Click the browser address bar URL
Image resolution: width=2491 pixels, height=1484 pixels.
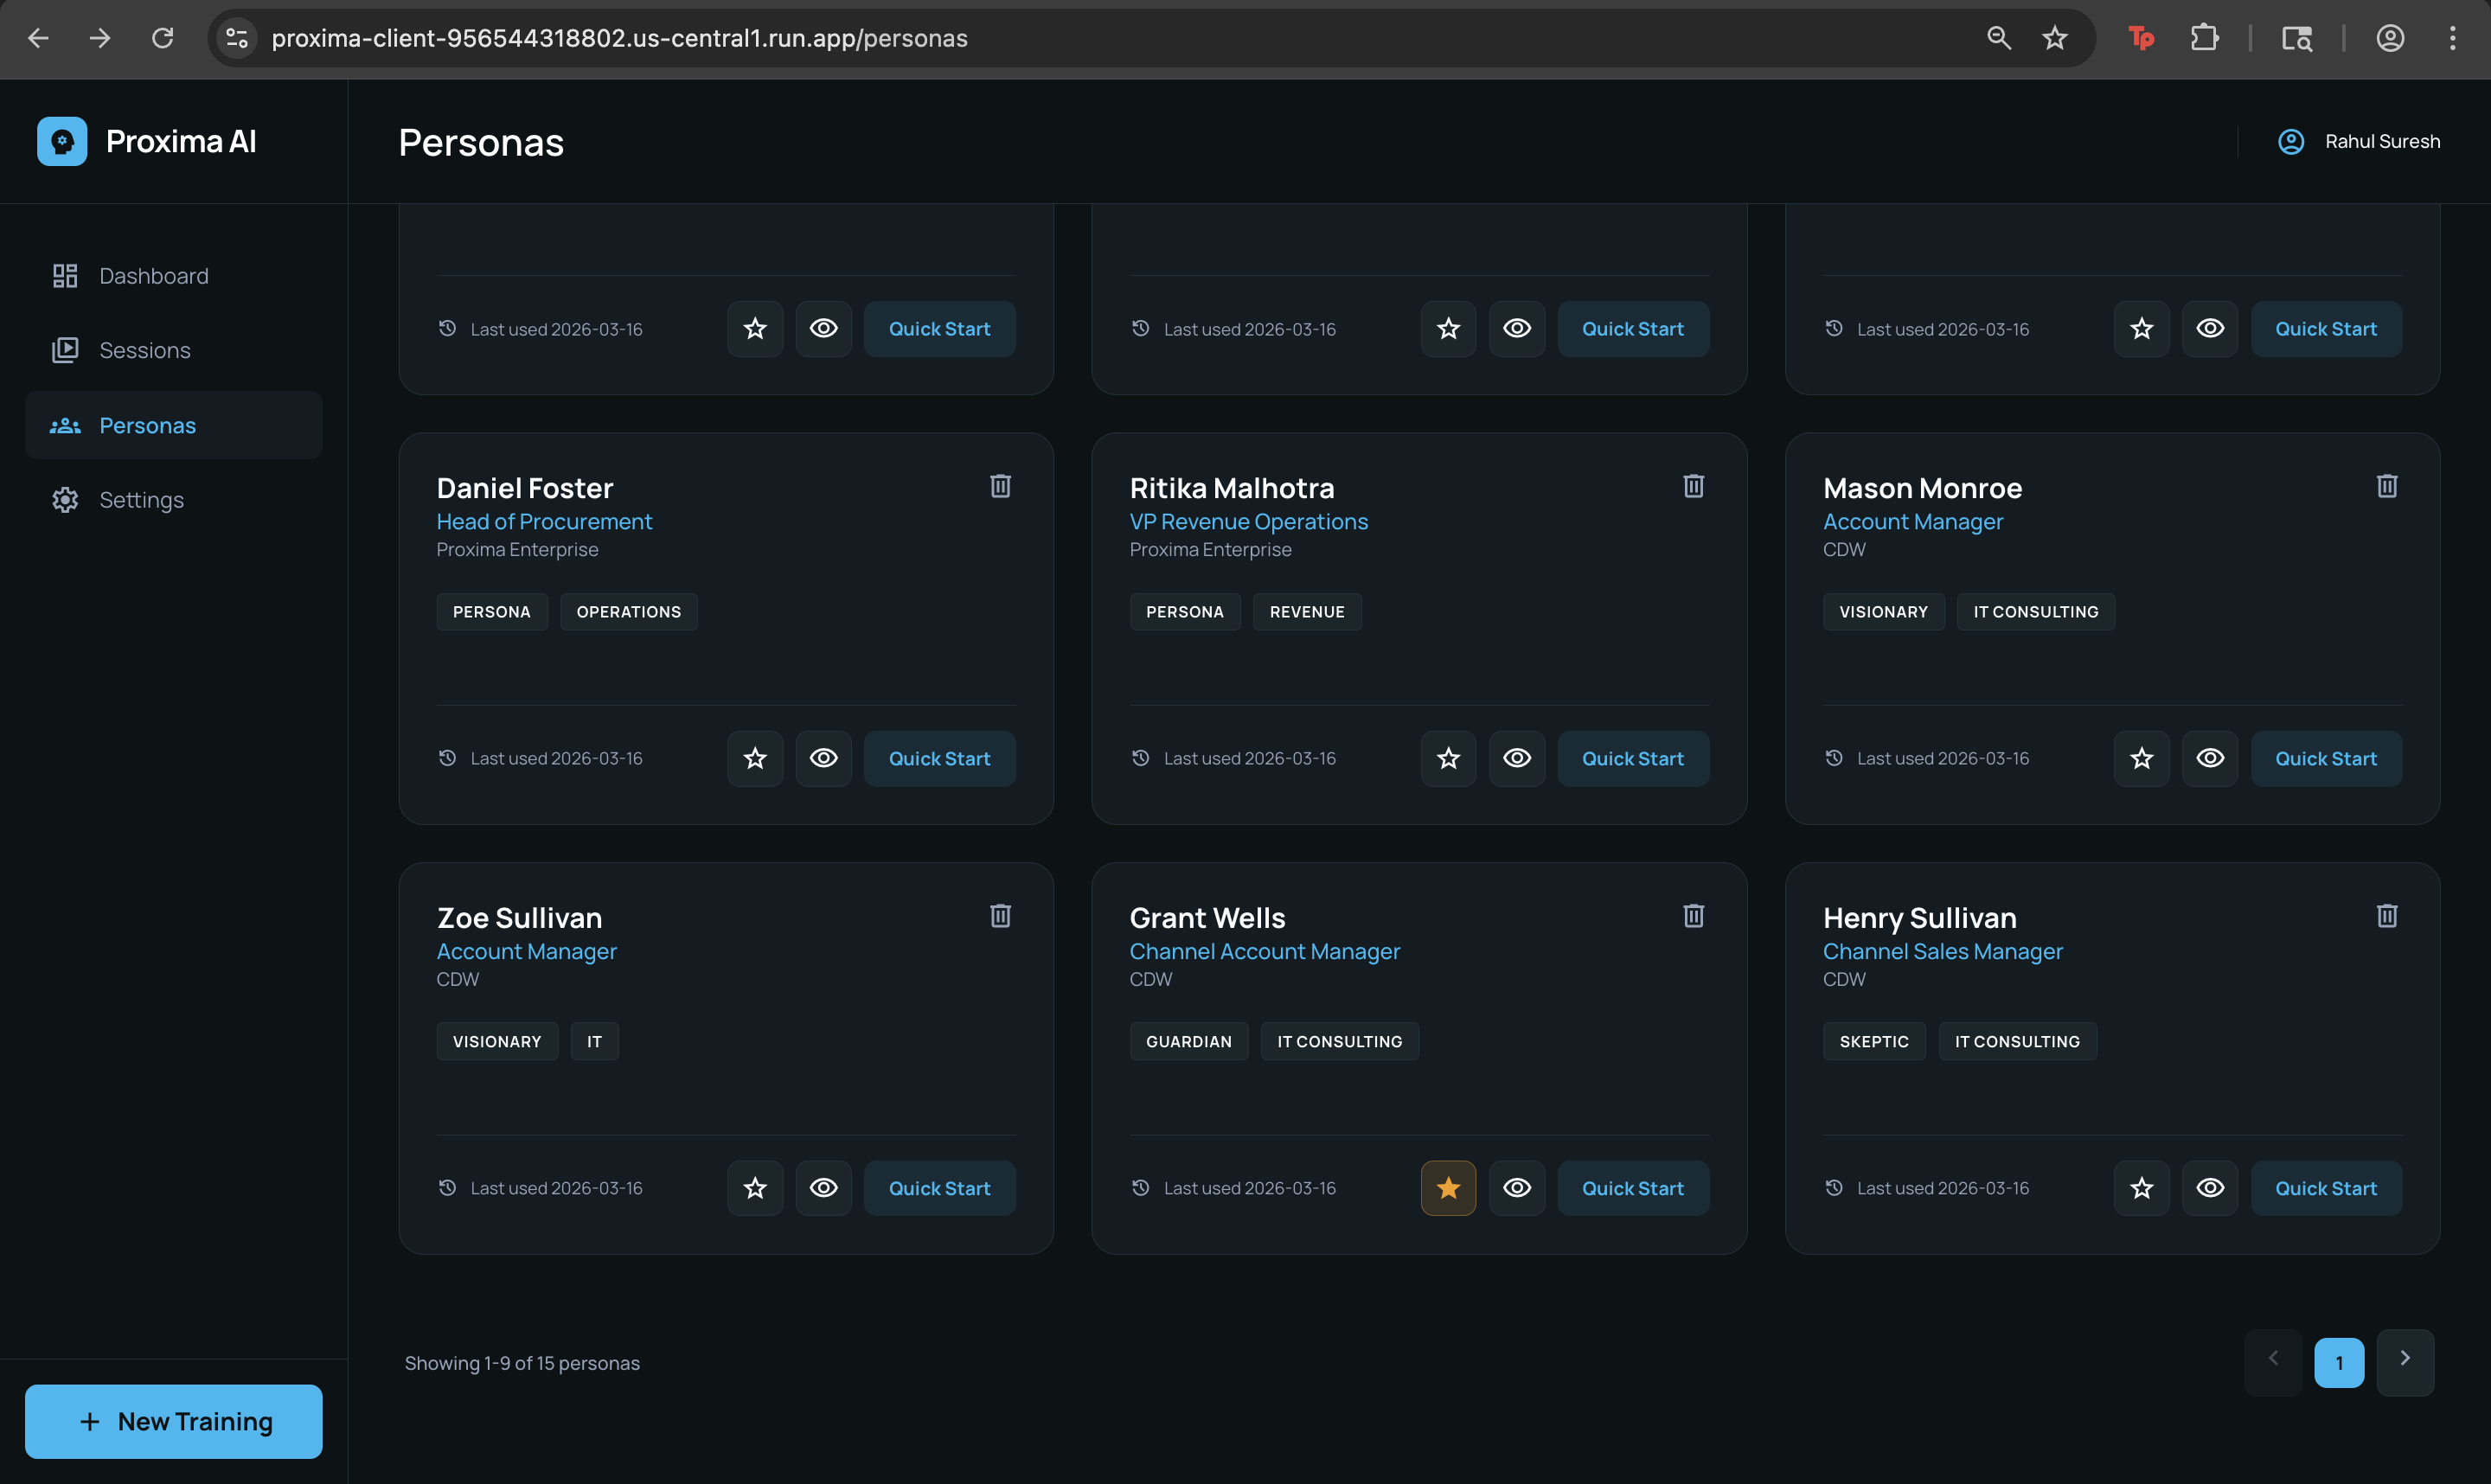pos(619,38)
